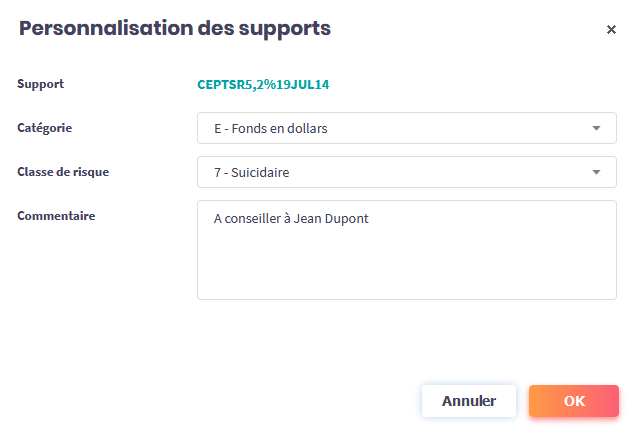Click the CEPTSR5,2%19JUL14 support link
Image resolution: width=634 pixels, height=434 pixels.
pos(263,85)
